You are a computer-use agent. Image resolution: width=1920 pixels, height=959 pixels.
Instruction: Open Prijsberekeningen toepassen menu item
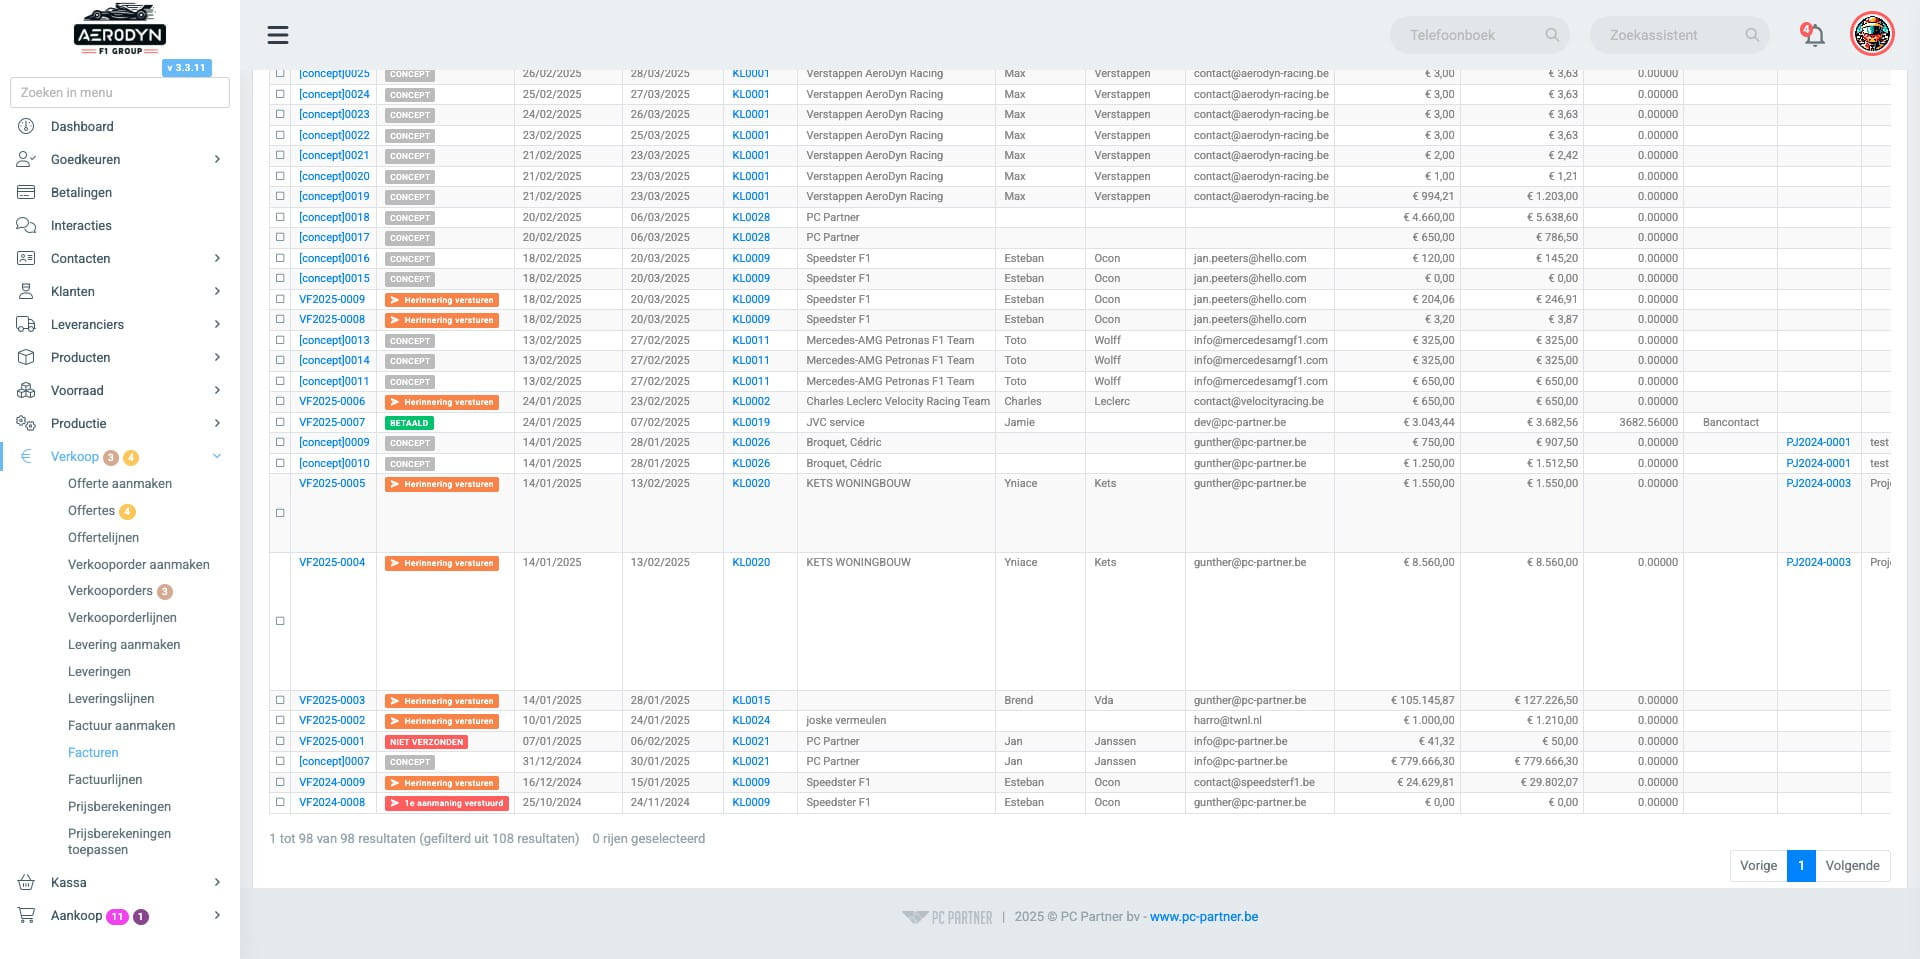click(x=119, y=842)
